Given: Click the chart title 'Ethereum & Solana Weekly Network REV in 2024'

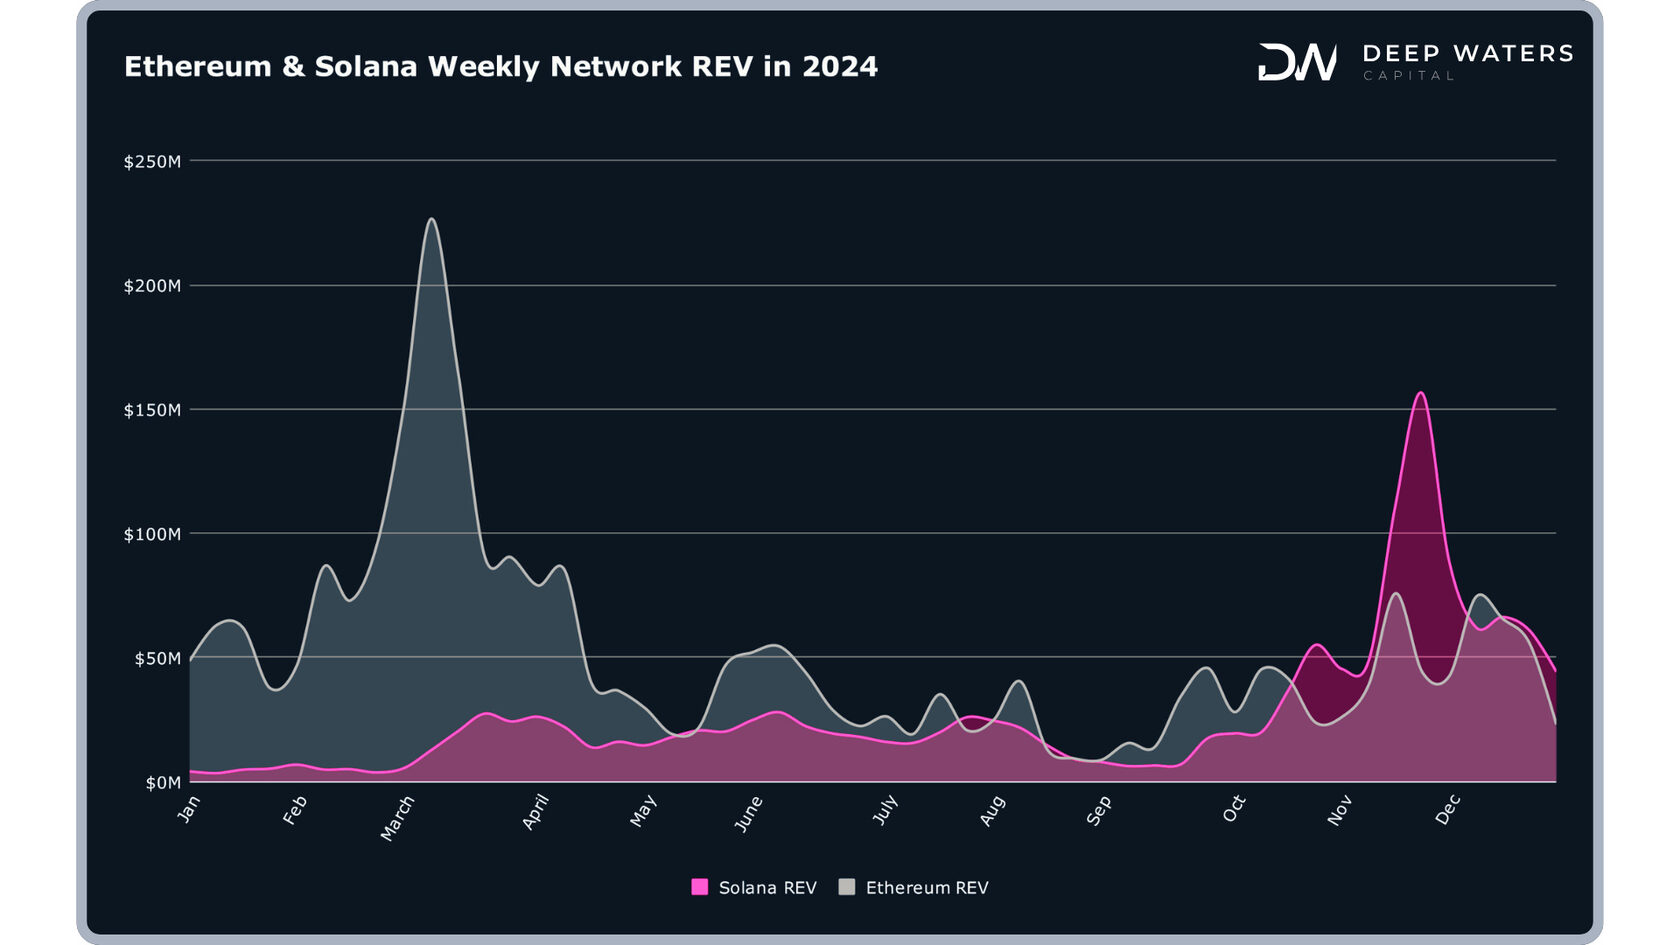Looking at the screenshot, I should pos(501,66).
